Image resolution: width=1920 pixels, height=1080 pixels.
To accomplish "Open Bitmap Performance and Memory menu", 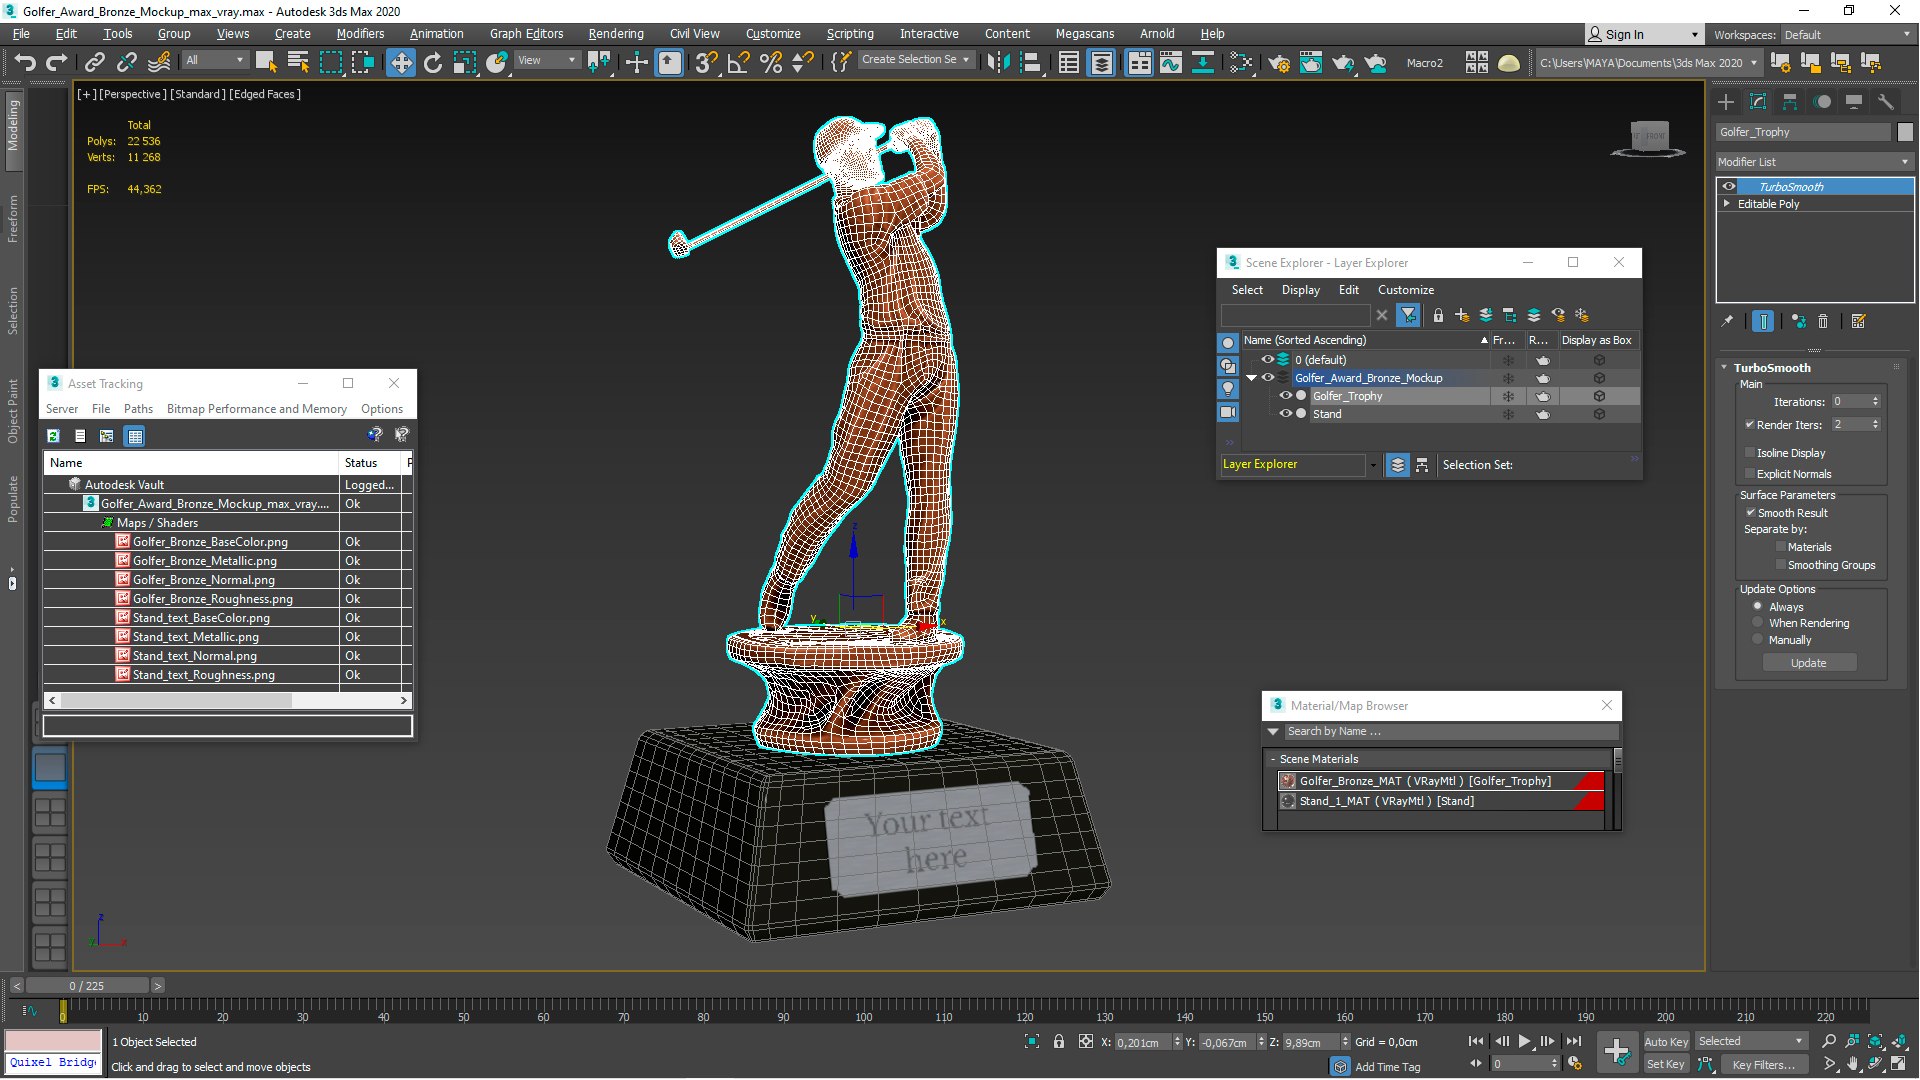I will coord(257,409).
